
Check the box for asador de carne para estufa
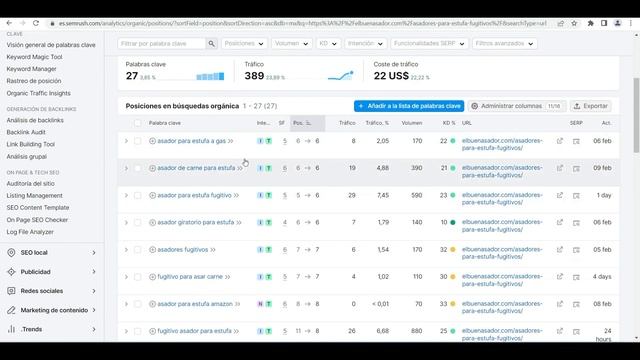point(138,168)
